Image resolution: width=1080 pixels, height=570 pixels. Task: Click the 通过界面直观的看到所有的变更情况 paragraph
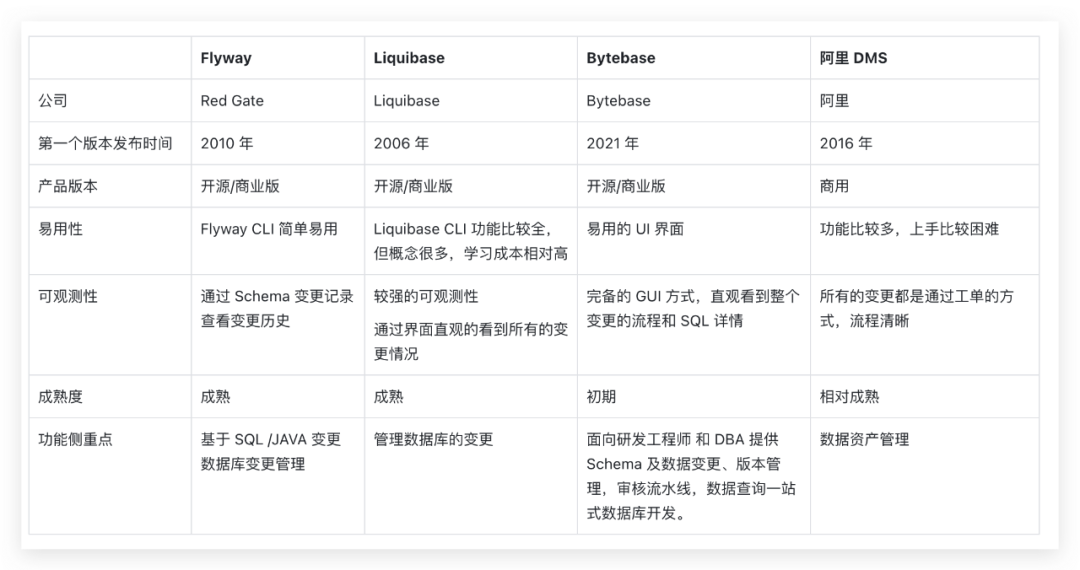pos(470,341)
